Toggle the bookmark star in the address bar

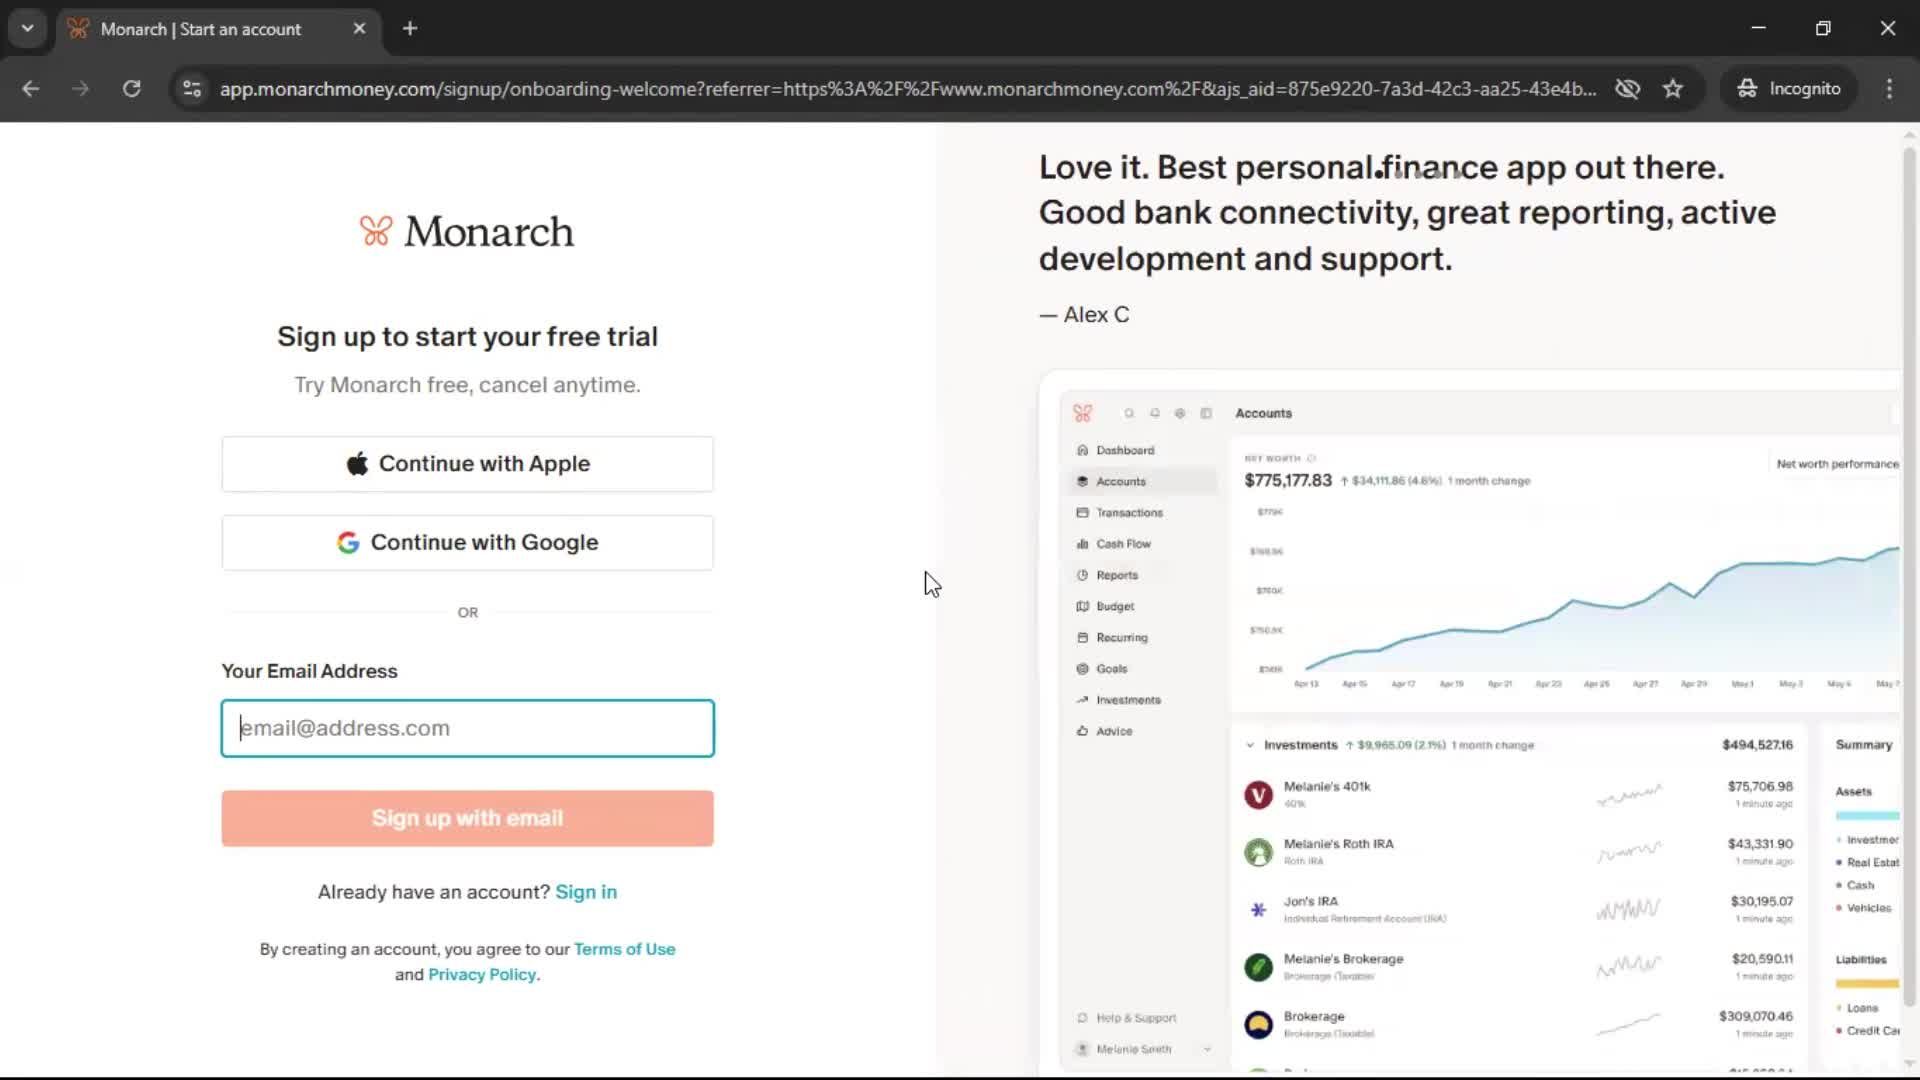(x=1673, y=89)
